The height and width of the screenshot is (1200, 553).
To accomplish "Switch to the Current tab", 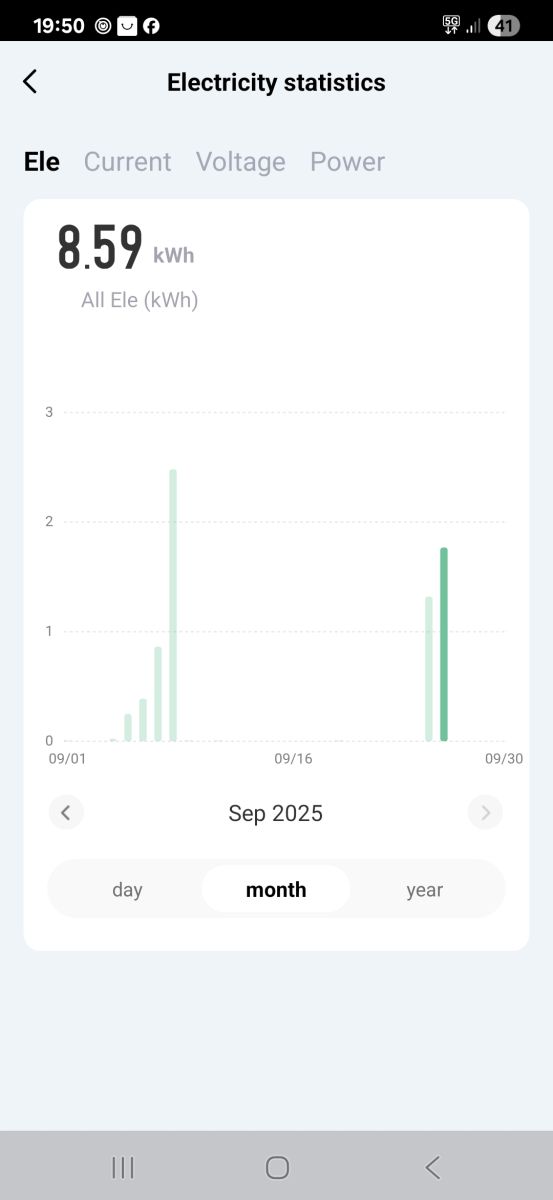I will (x=127, y=162).
